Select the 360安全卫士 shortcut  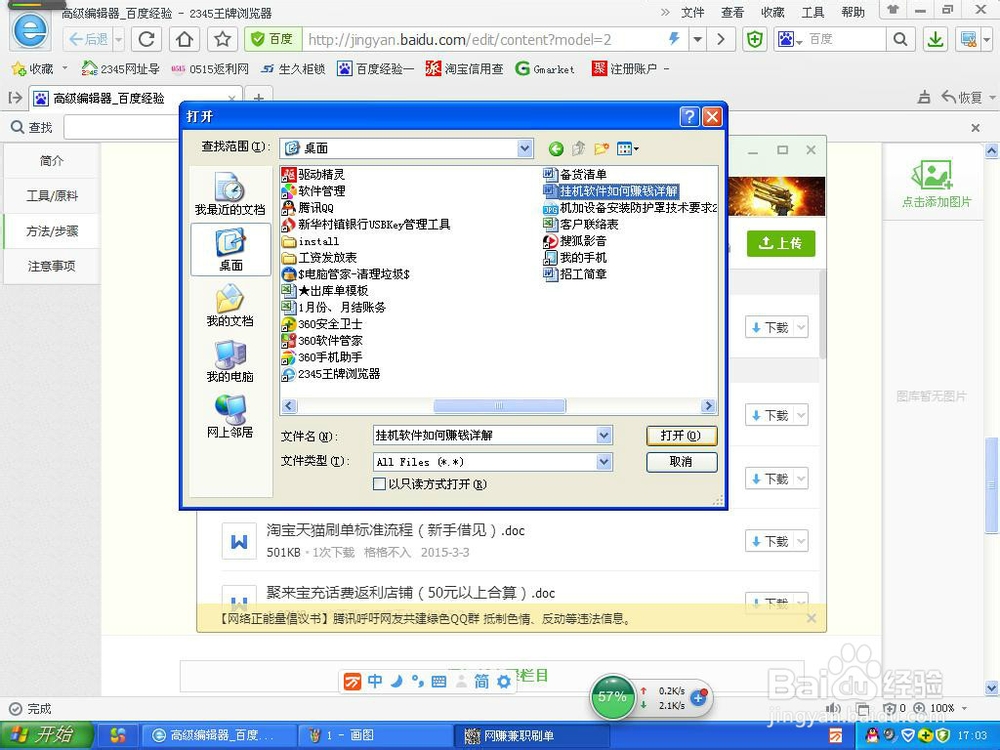coord(322,324)
